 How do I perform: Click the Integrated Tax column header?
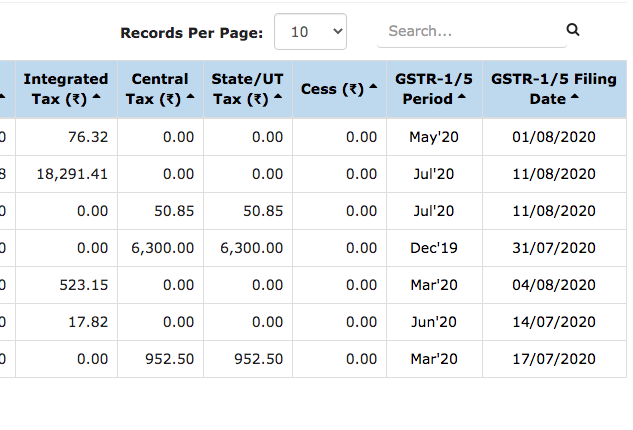[x=66, y=89]
